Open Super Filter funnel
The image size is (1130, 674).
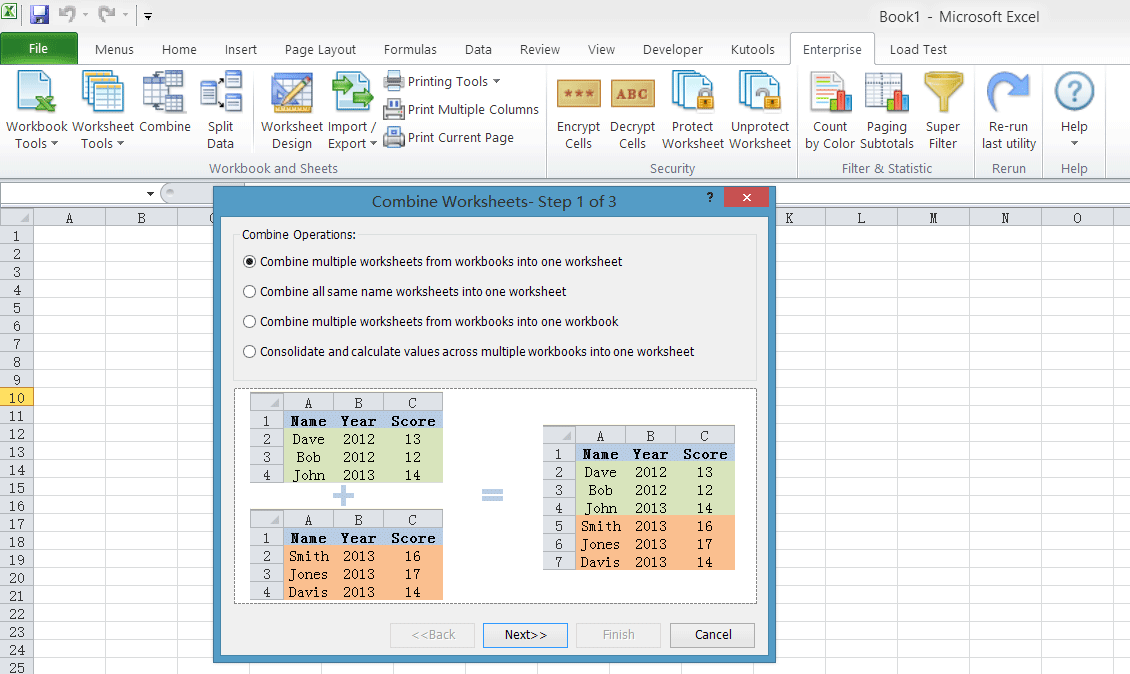coord(943,92)
